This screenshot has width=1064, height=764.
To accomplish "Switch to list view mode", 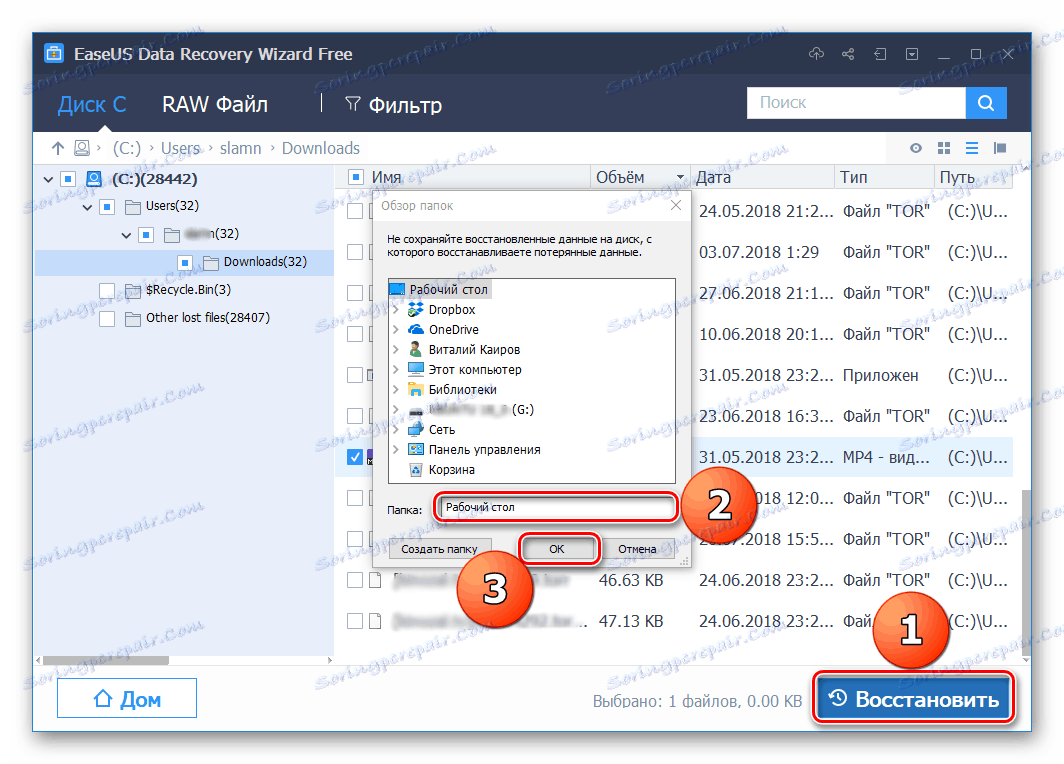I will click(x=972, y=148).
